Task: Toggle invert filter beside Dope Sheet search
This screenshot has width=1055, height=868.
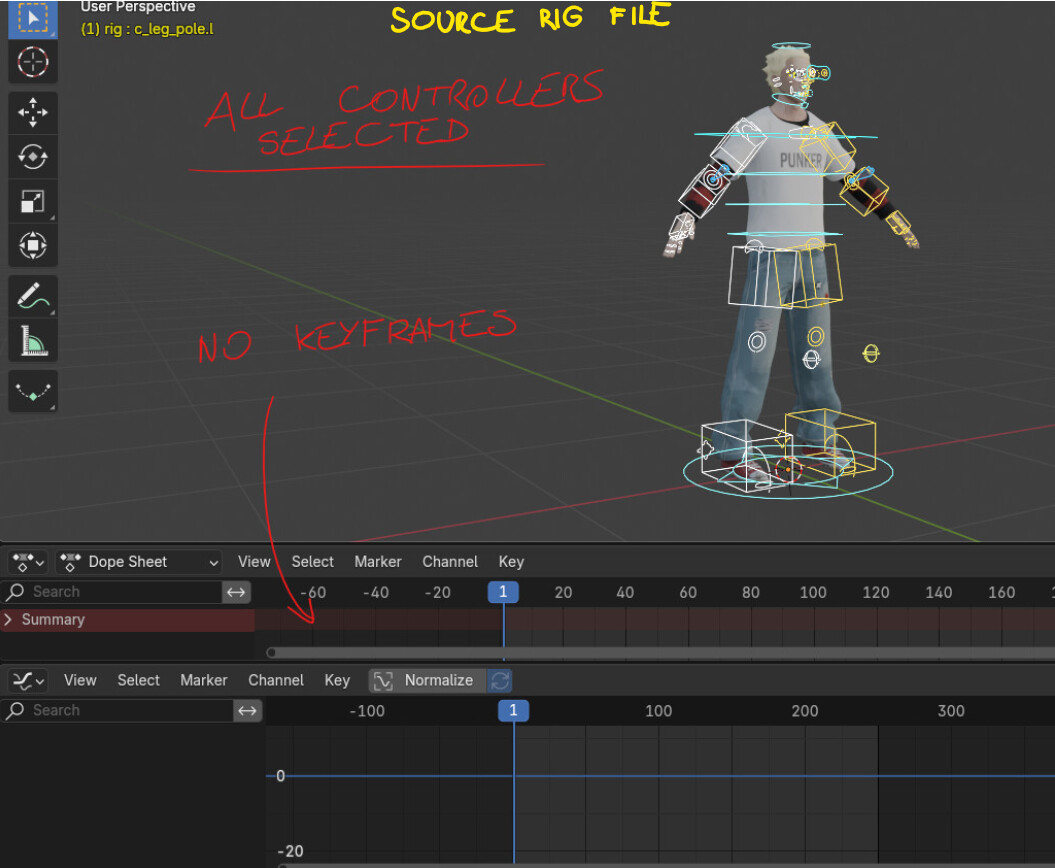Action: pos(236,591)
